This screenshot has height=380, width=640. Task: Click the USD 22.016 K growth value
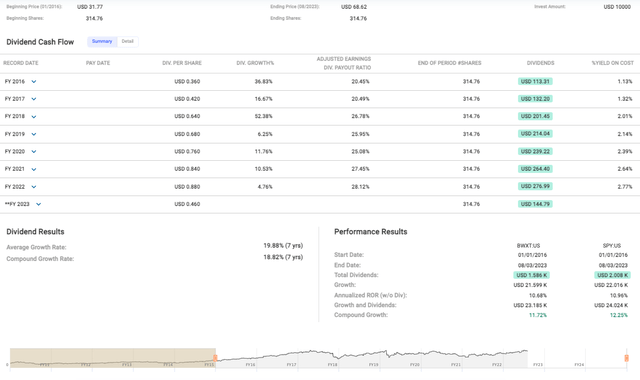point(611,285)
